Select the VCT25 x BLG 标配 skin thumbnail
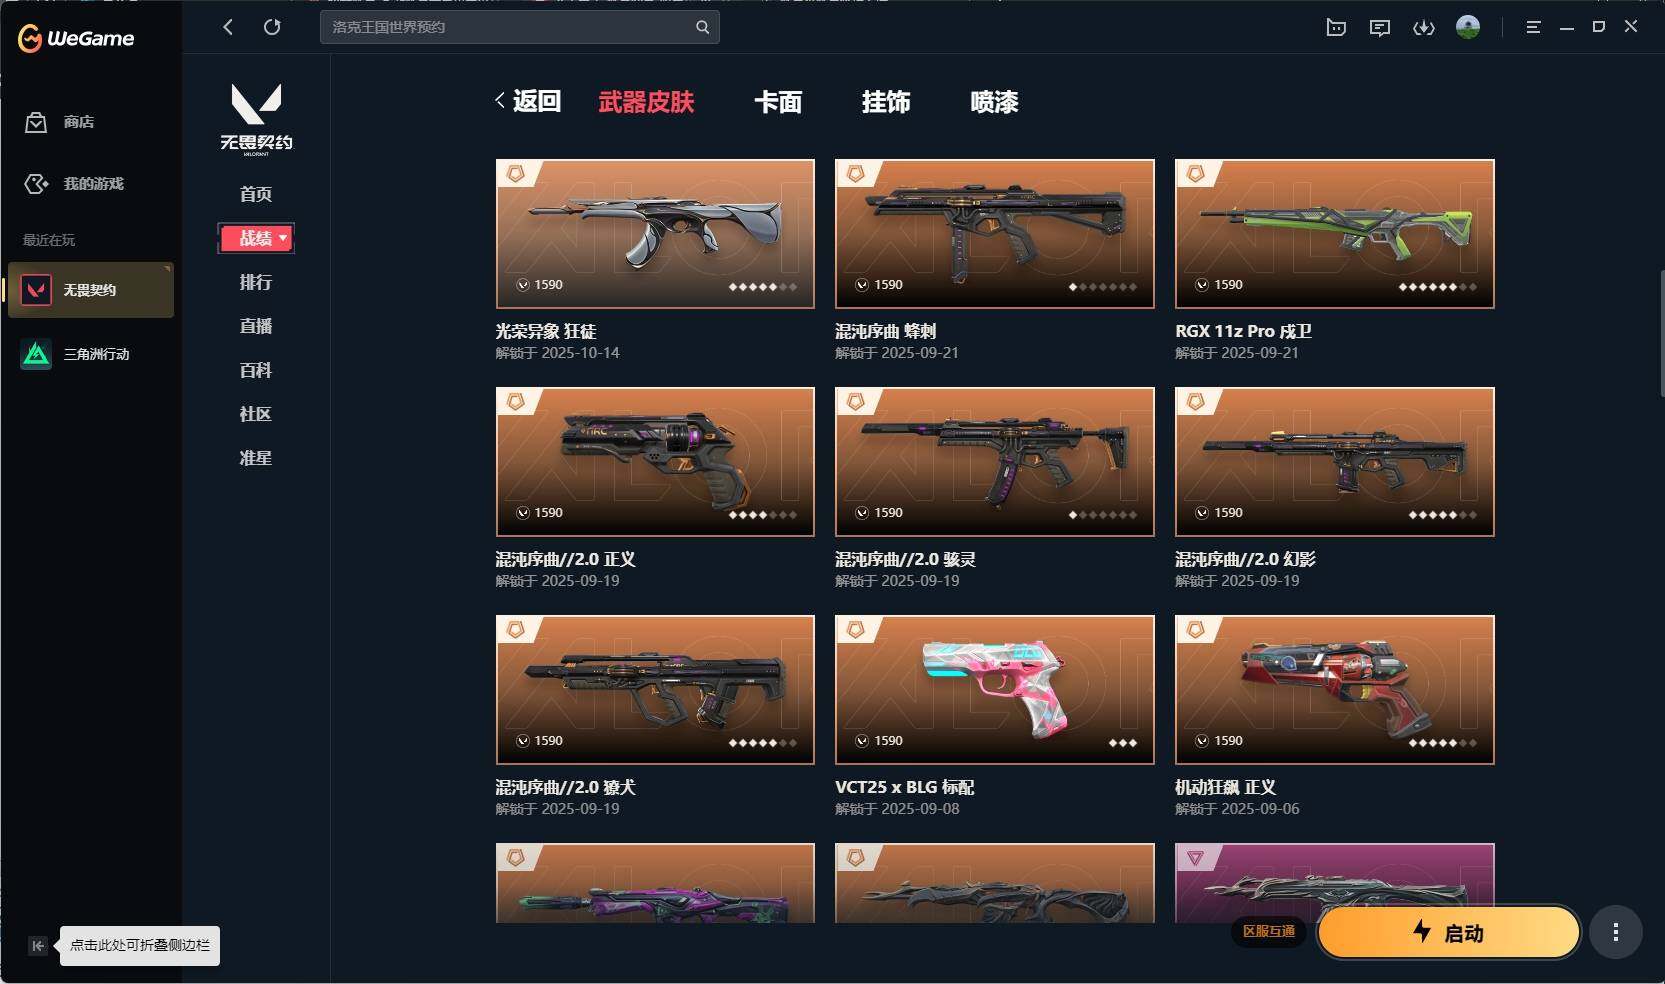Image resolution: width=1665 pixels, height=984 pixels. click(995, 690)
